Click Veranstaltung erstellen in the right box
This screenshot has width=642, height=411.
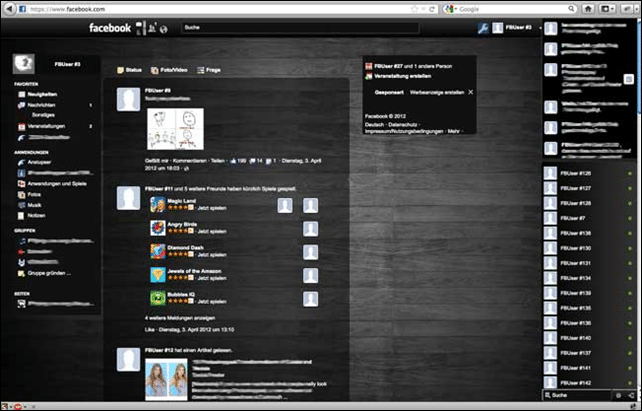click(402, 76)
